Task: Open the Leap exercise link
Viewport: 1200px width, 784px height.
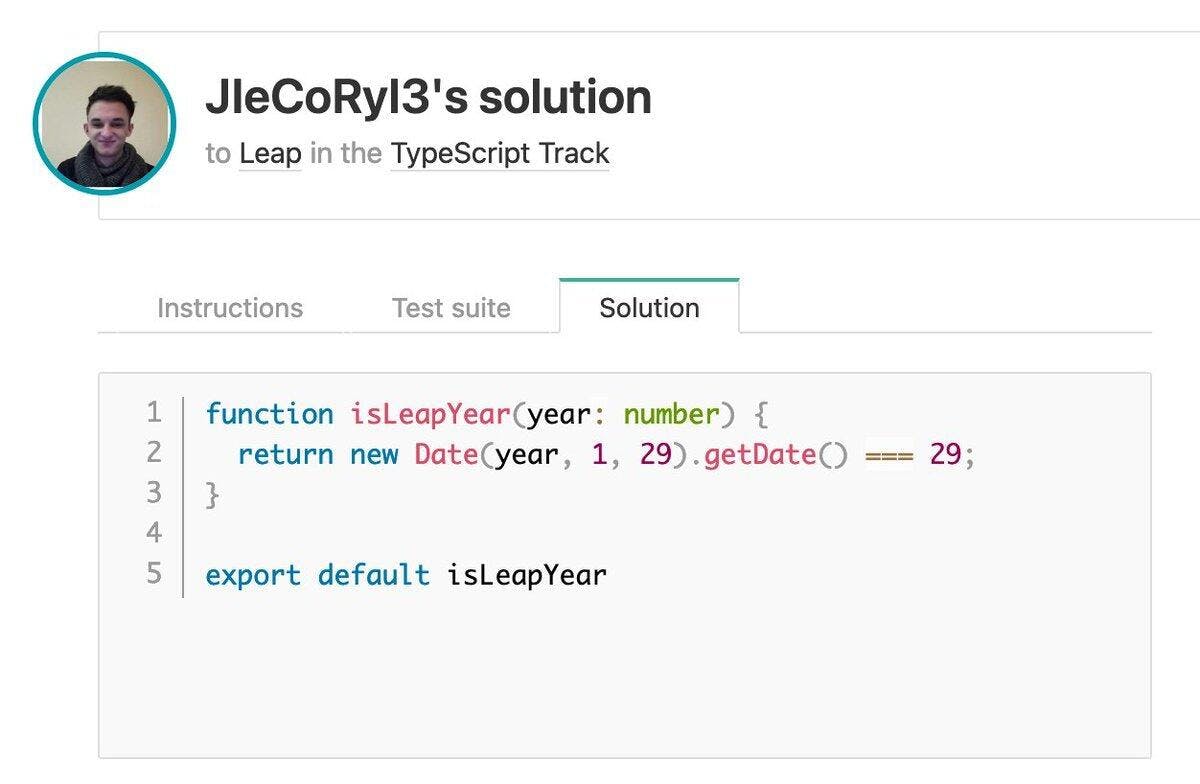Action: pos(270,154)
